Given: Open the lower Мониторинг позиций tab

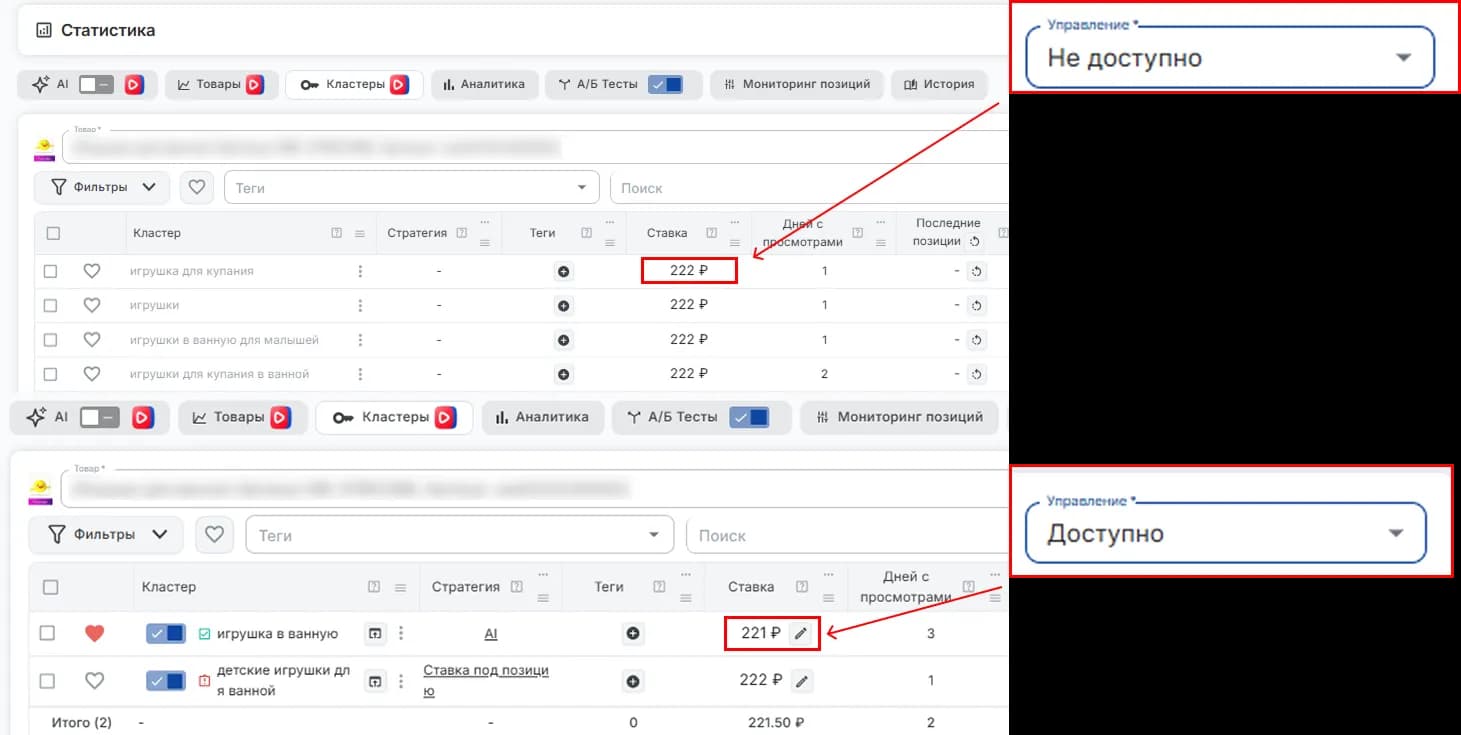Looking at the screenshot, I should click(x=899, y=417).
